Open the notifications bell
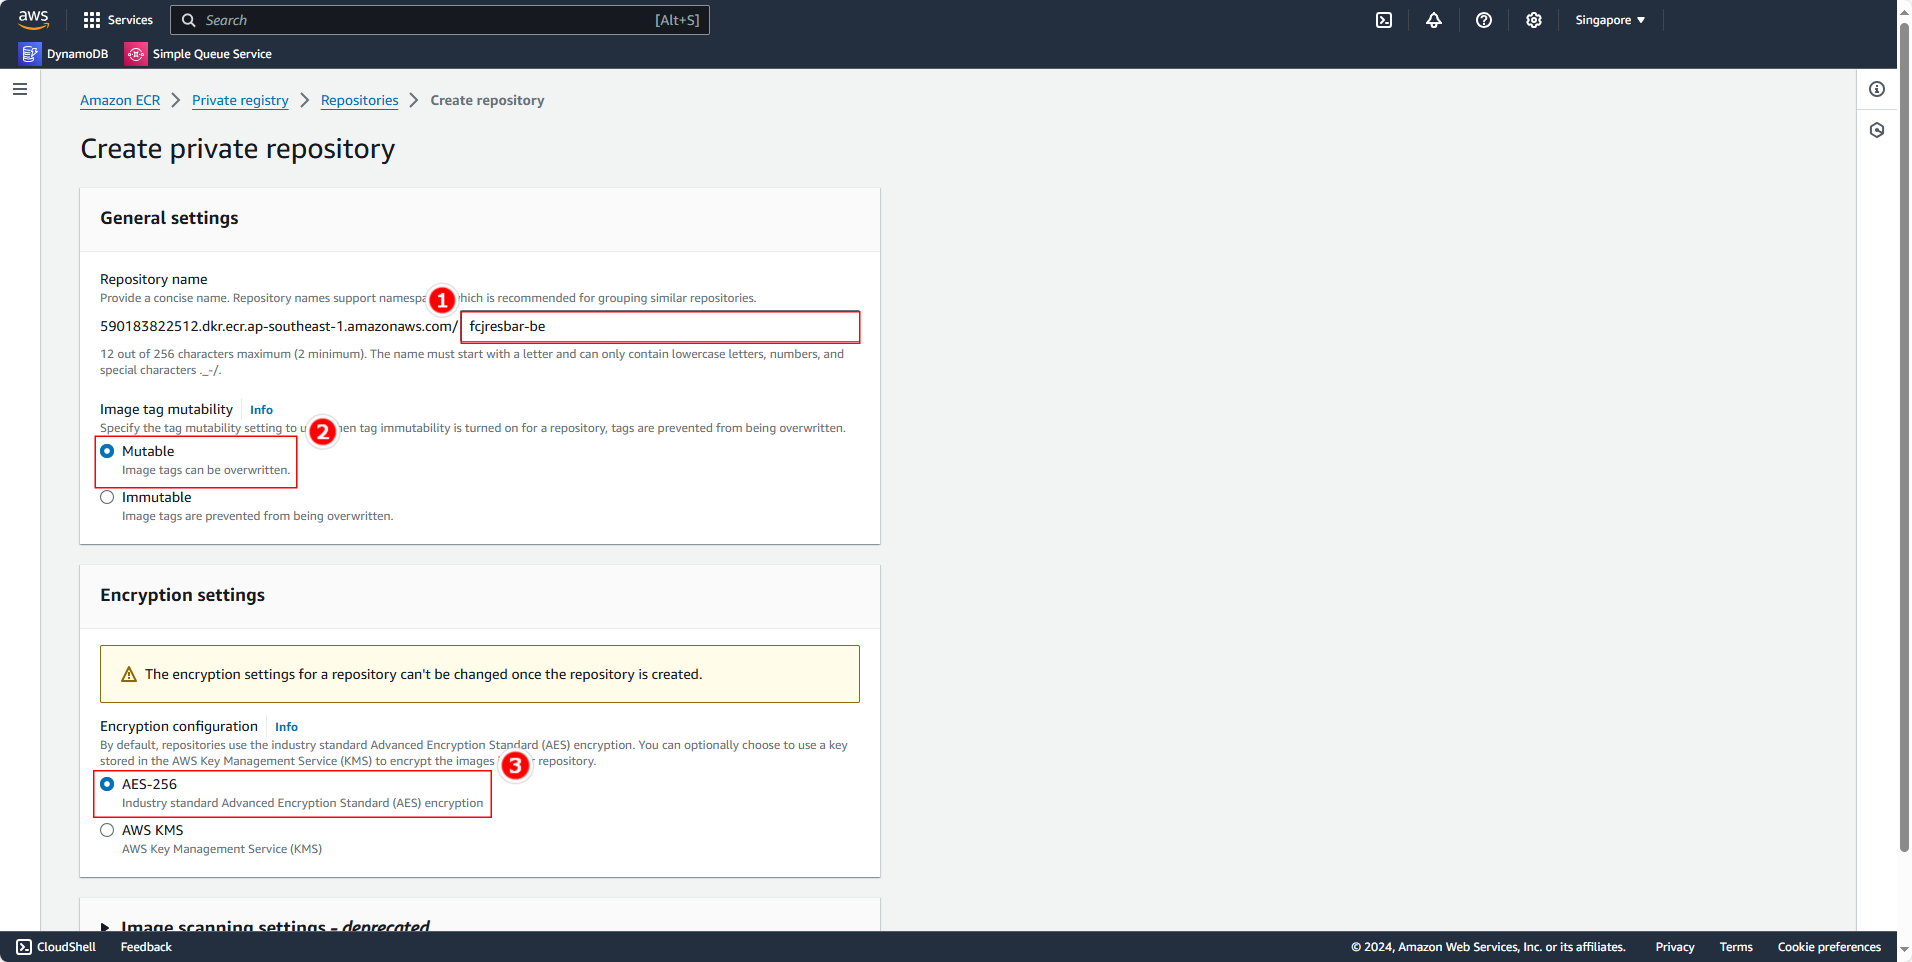This screenshot has height=962, width=1912. click(x=1434, y=20)
